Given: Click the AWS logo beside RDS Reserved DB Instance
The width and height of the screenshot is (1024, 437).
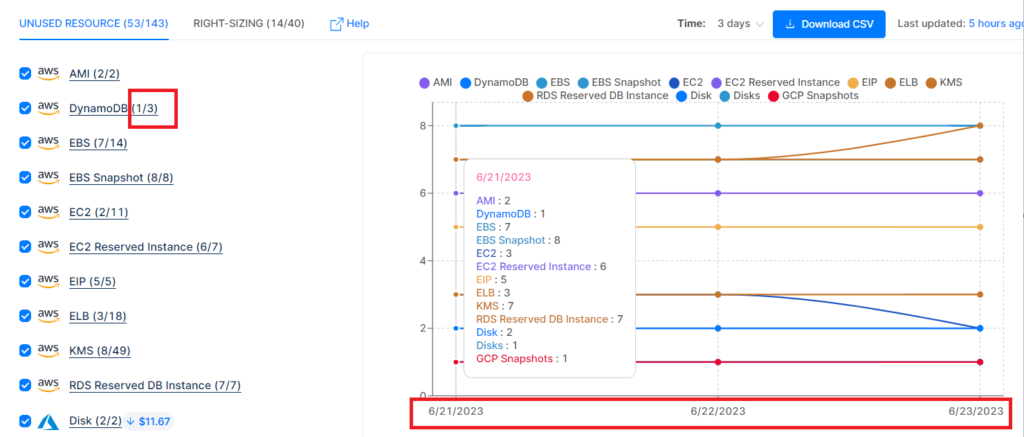Looking at the screenshot, I should pyautogui.click(x=48, y=385).
